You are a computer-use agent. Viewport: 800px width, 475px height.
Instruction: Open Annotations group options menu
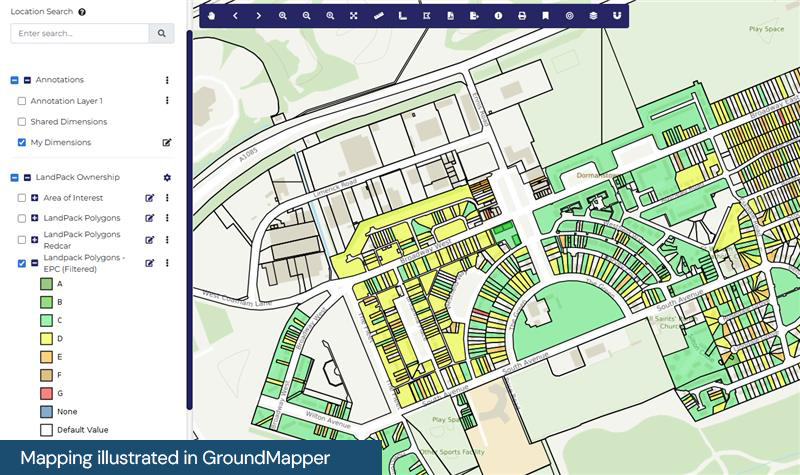167,80
